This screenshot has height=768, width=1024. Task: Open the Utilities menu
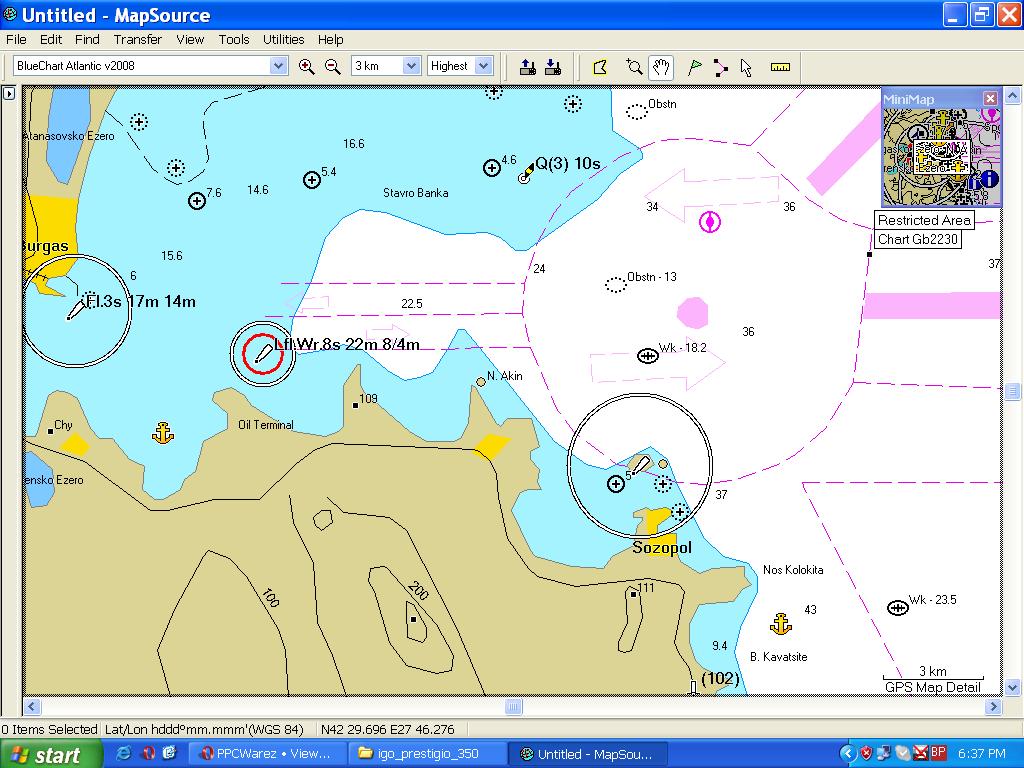click(x=283, y=40)
